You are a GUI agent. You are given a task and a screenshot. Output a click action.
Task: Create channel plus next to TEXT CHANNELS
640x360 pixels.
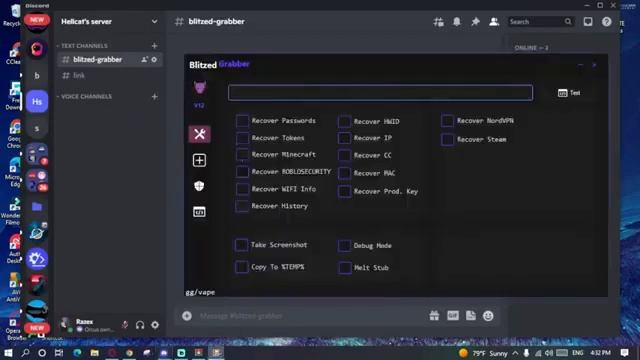click(x=154, y=46)
